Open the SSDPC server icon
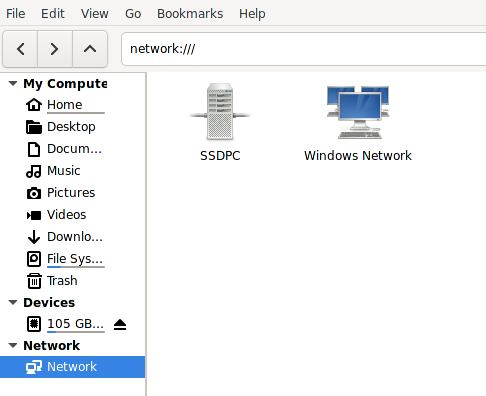486x396 pixels. click(220, 111)
